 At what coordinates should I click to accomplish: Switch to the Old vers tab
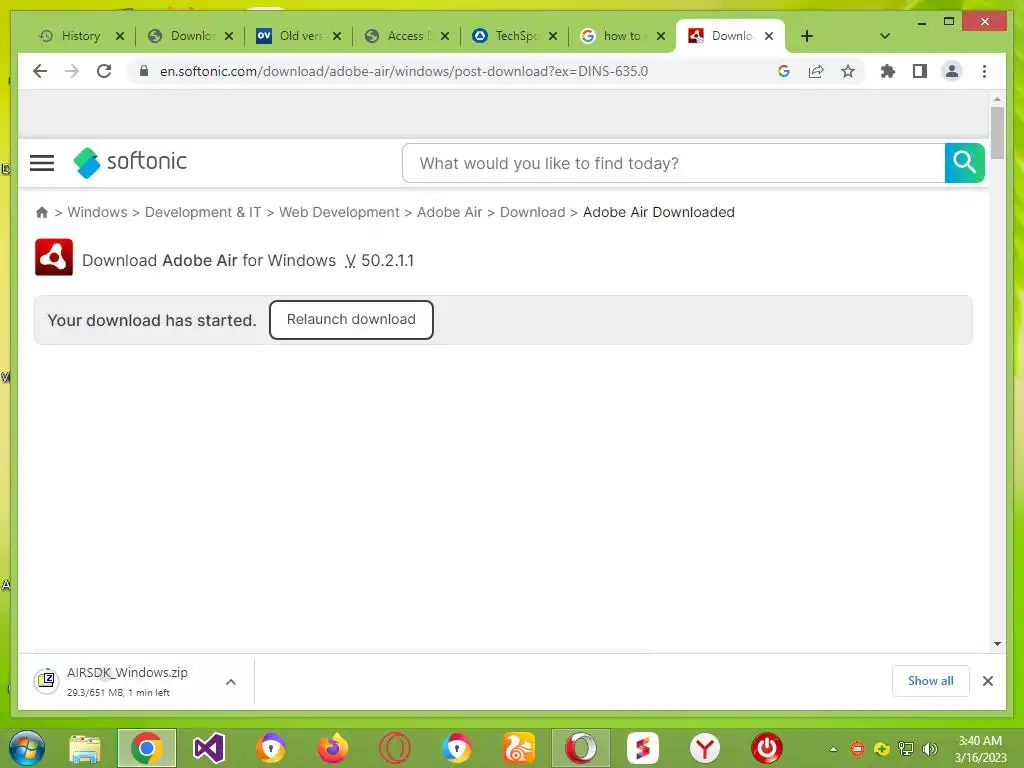click(291, 36)
